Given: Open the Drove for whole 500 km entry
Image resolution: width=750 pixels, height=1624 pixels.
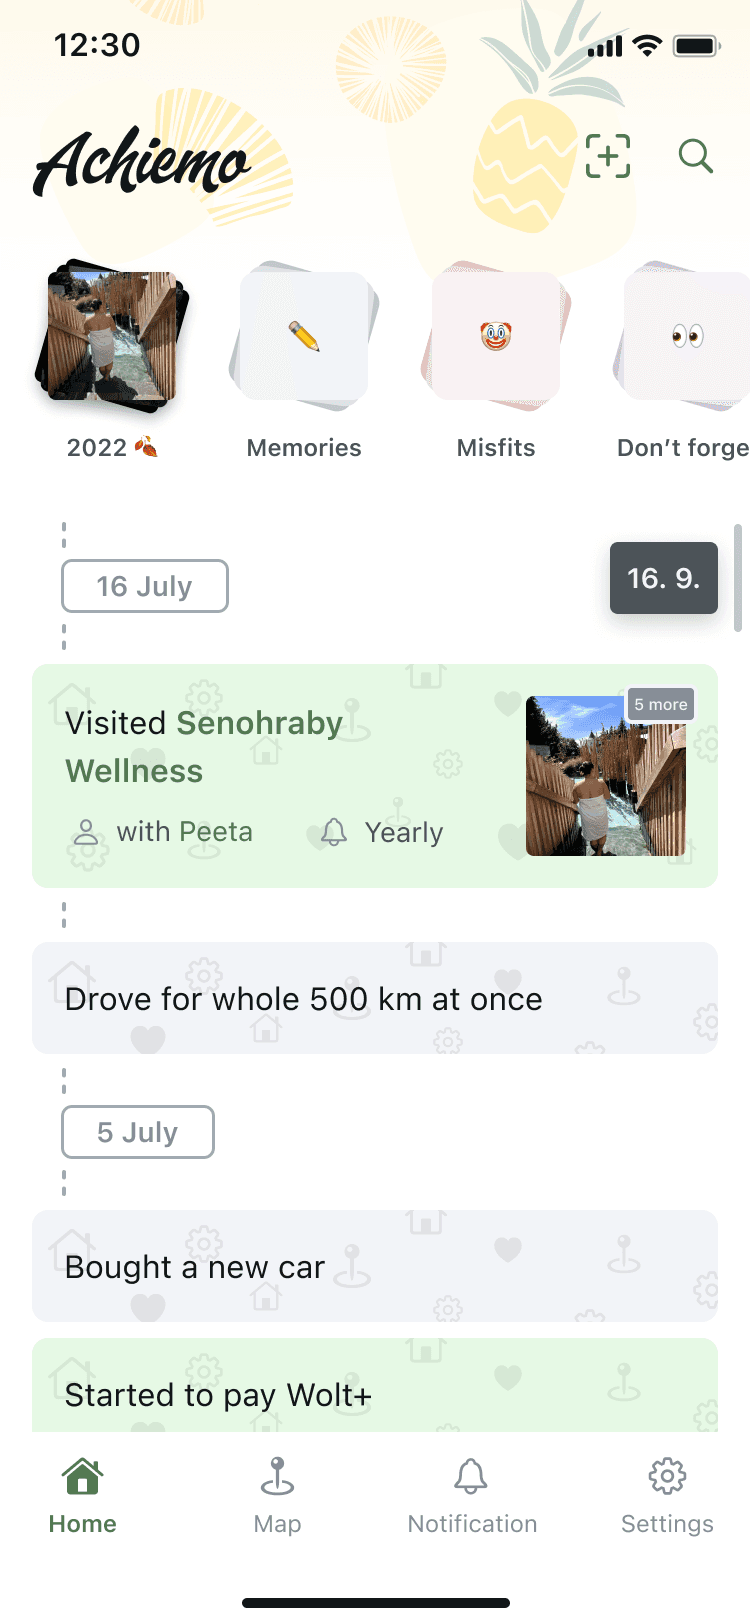Looking at the screenshot, I should click(x=375, y=998).
